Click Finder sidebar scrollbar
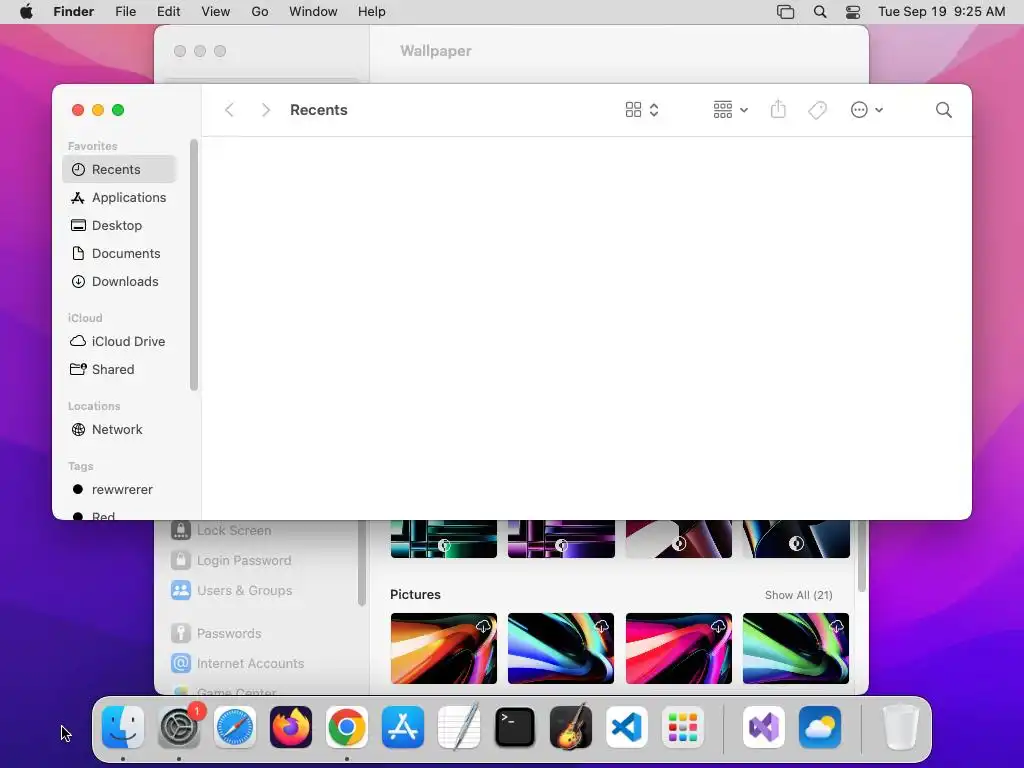Image resolution: width=1024 pixels, height=768 pixels. [x=193, y=265]
